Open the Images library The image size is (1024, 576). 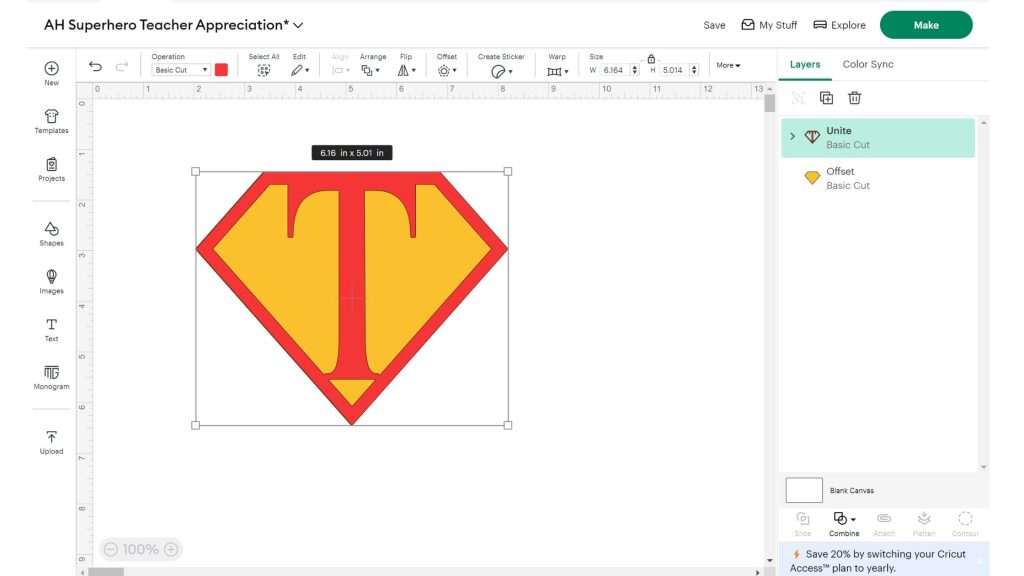[x=52, y=281]
